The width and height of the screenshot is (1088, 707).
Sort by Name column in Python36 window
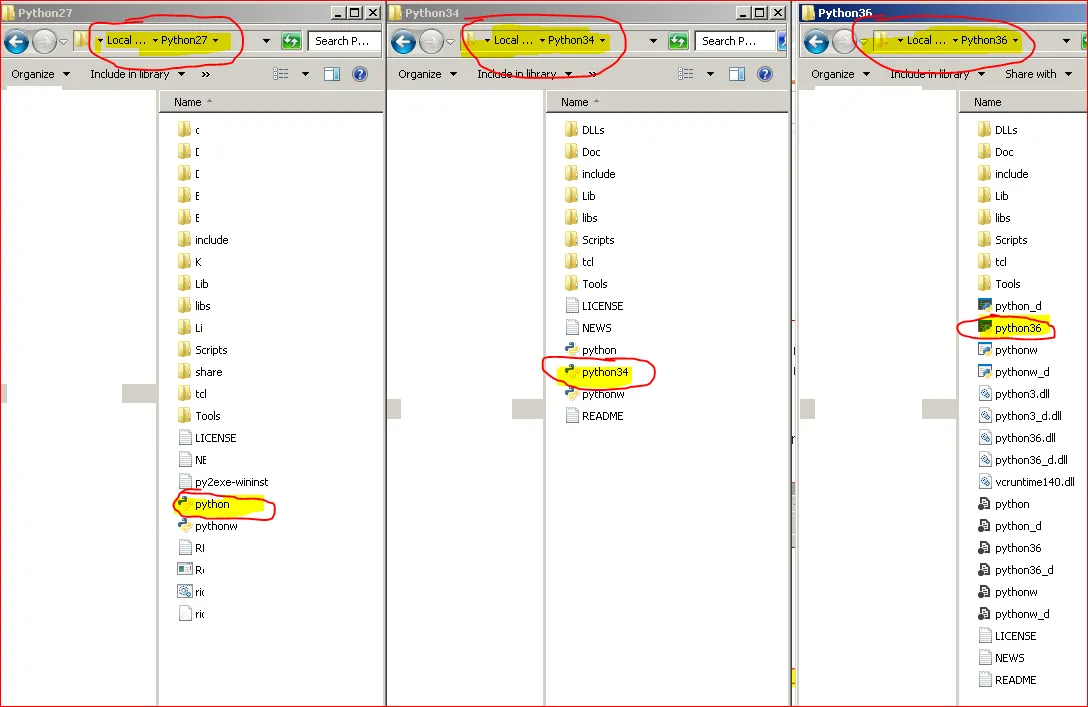click(1023, 102)
